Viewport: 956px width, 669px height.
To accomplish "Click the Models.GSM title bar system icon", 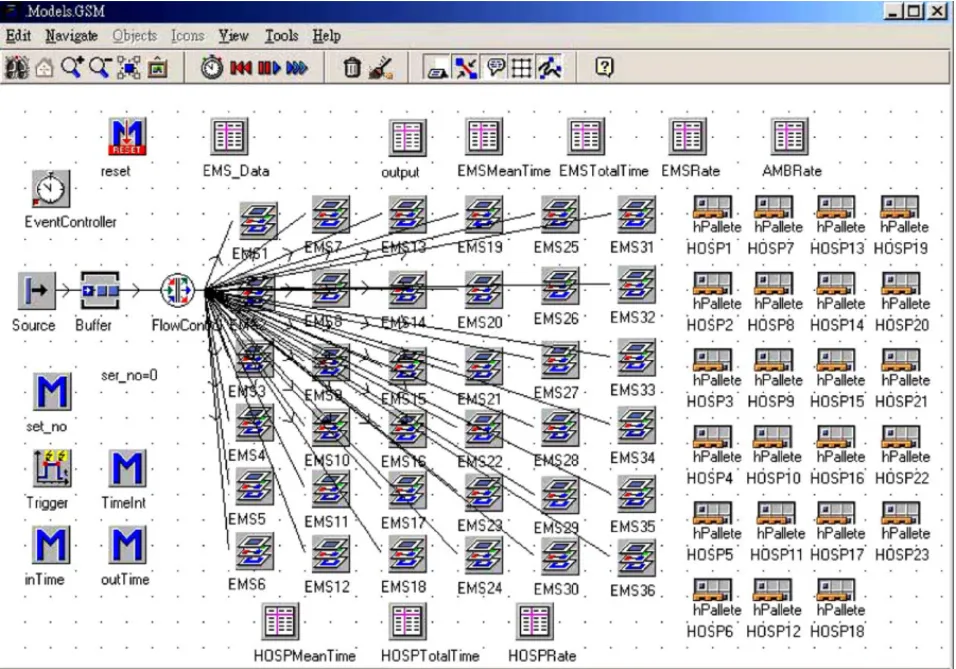I will coord(12,10).
